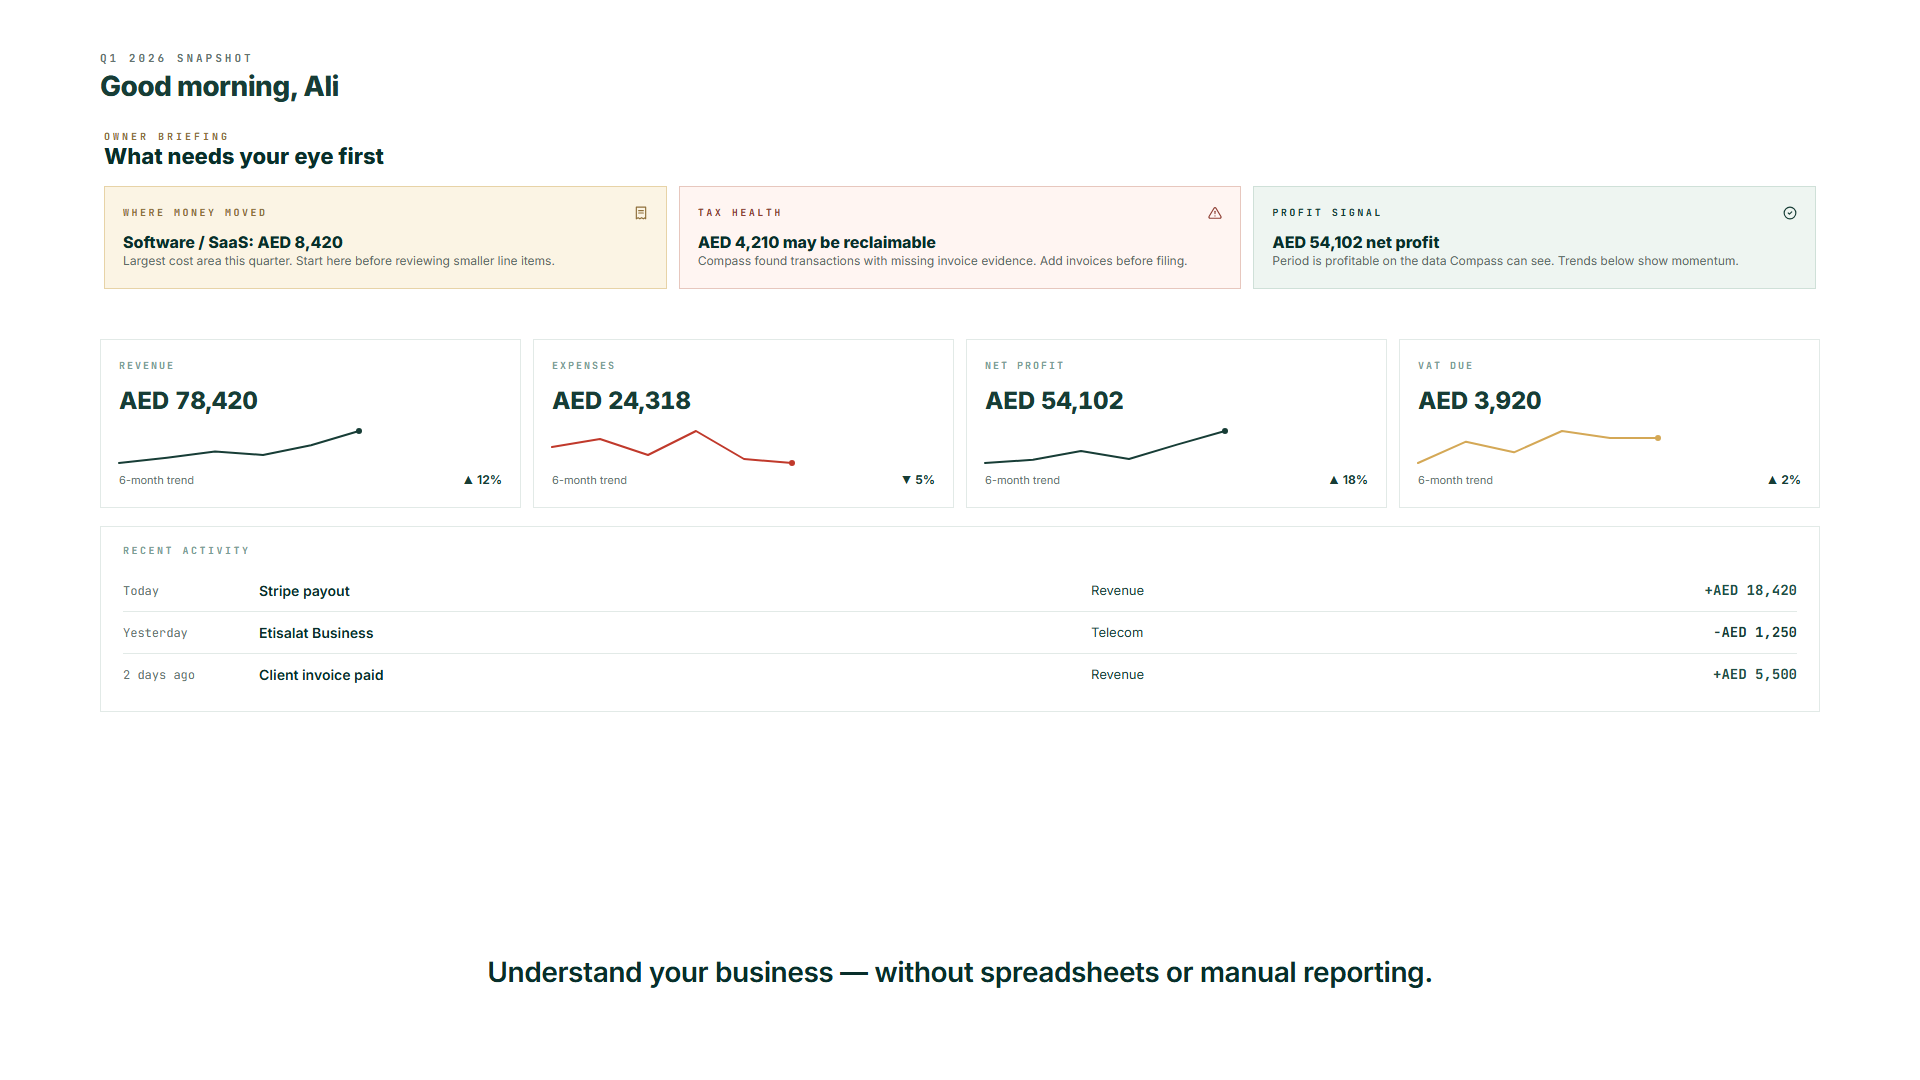Click the check circle icon in Profit Signal card
The height and width of the screenshot is (1080, 1920).
(1790, 213)
